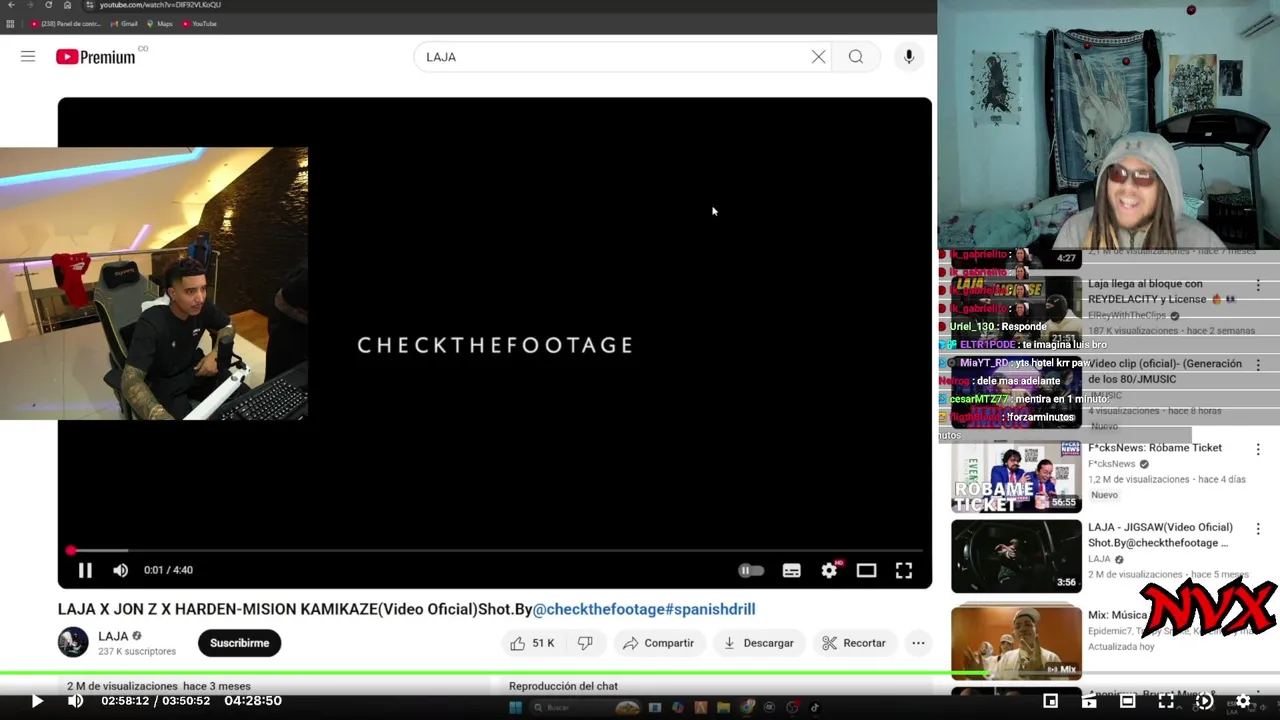Open browser home button

(x=66, y=5)
